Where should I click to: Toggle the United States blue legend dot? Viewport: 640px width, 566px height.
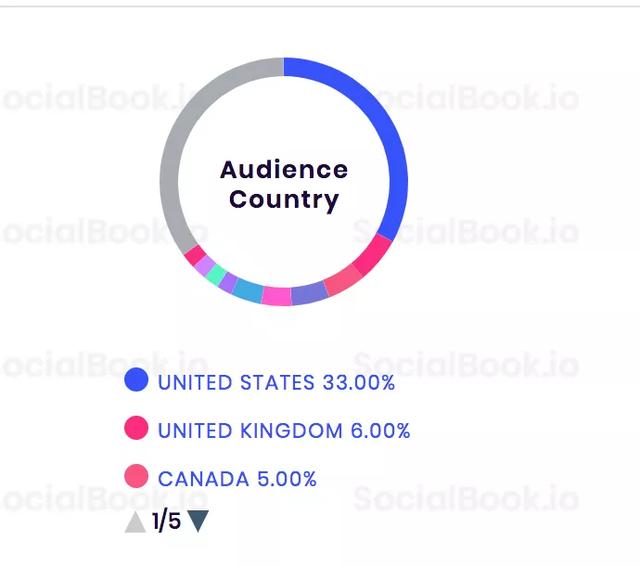[x=136, y=380]
